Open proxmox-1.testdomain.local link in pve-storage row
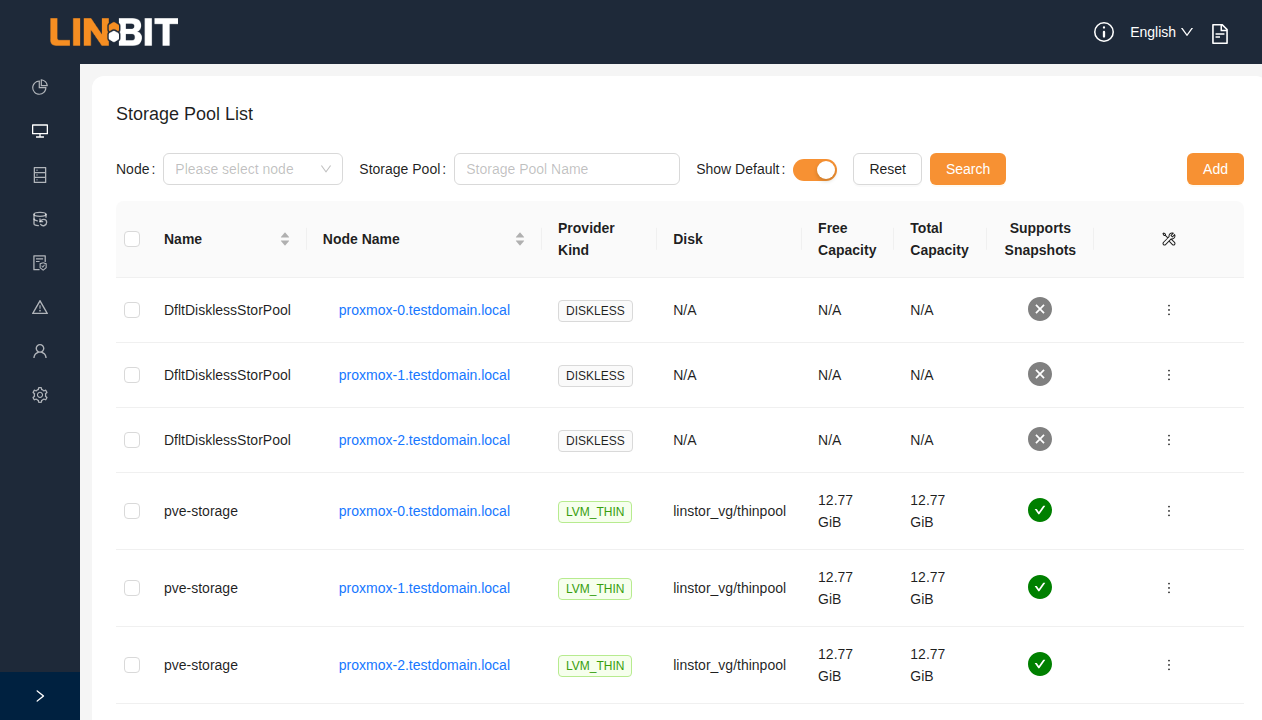 pyautogui.click(x=424, y=588)
